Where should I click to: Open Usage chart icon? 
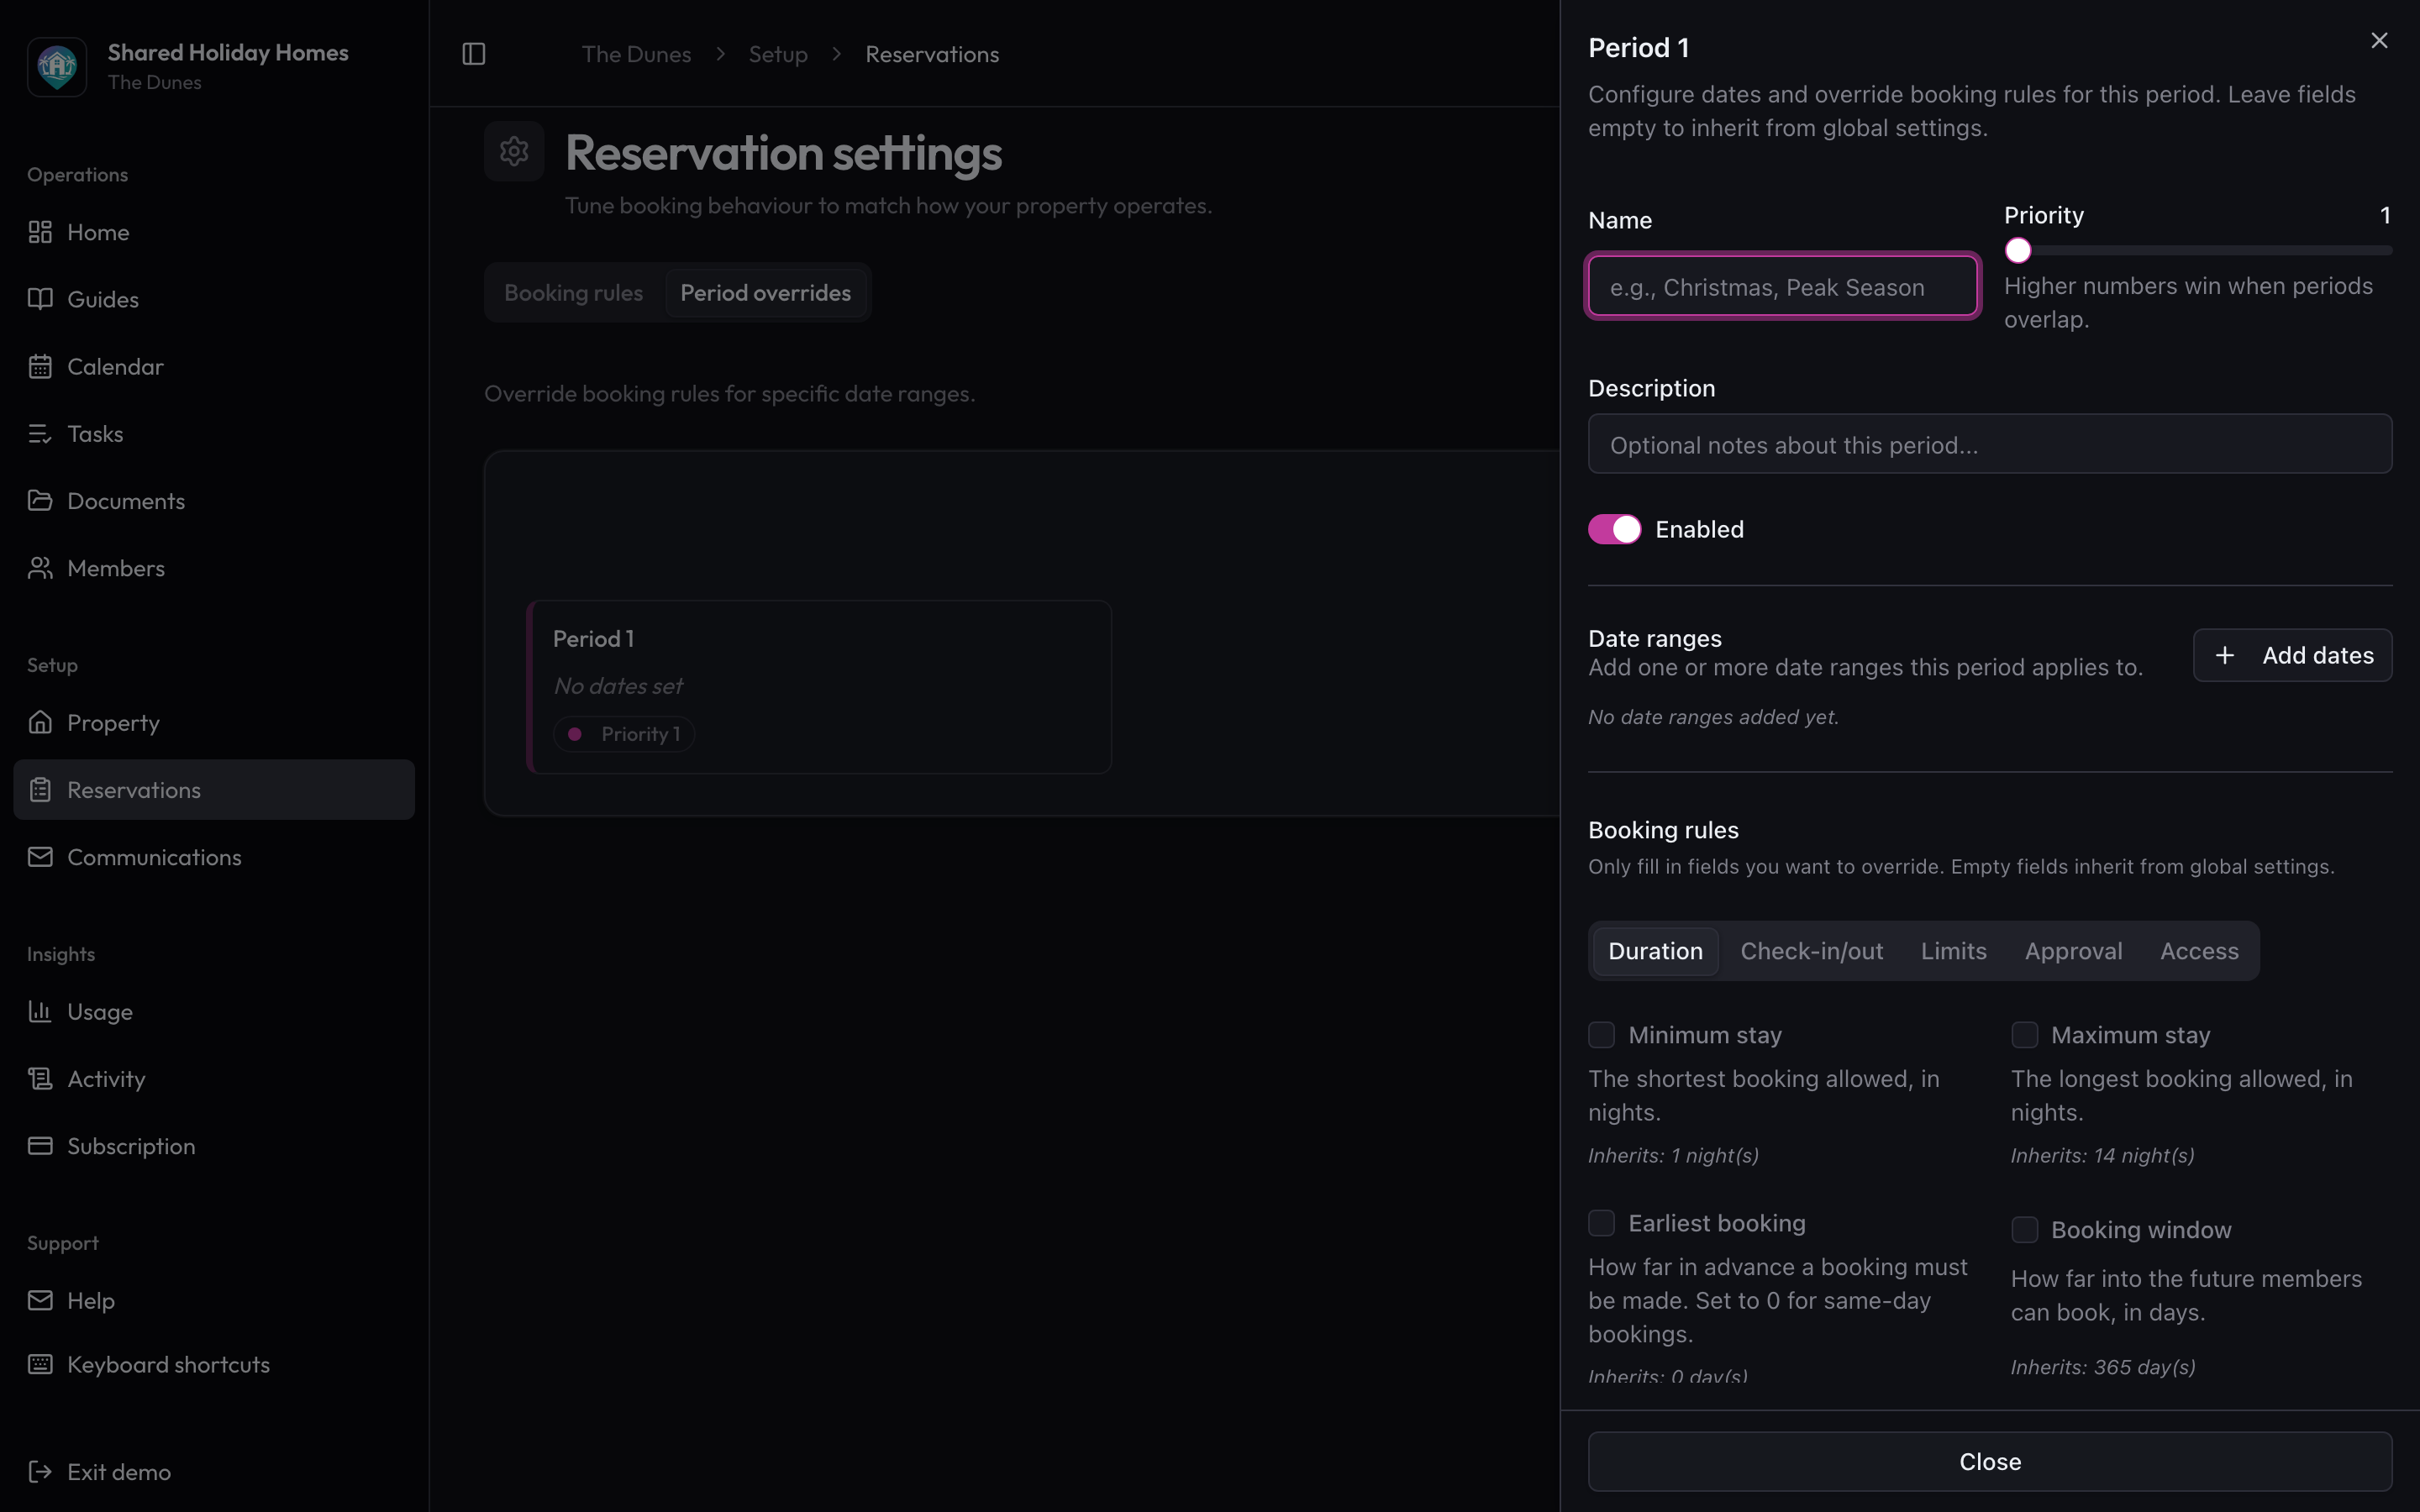click(x=40, y=1011)
